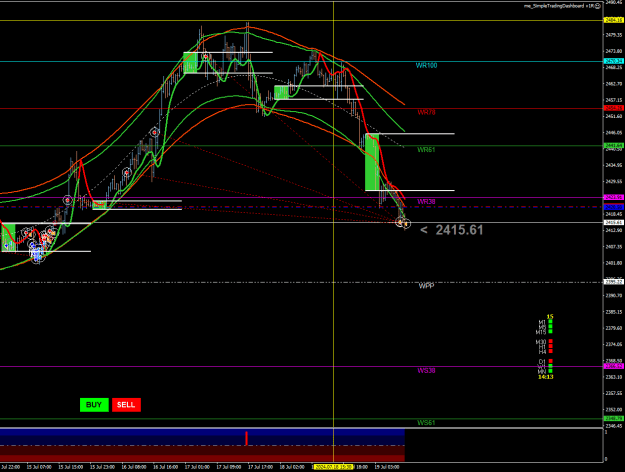
Task: Click the red WR78 price tag on the axis
Action: (x=614, y=108)
